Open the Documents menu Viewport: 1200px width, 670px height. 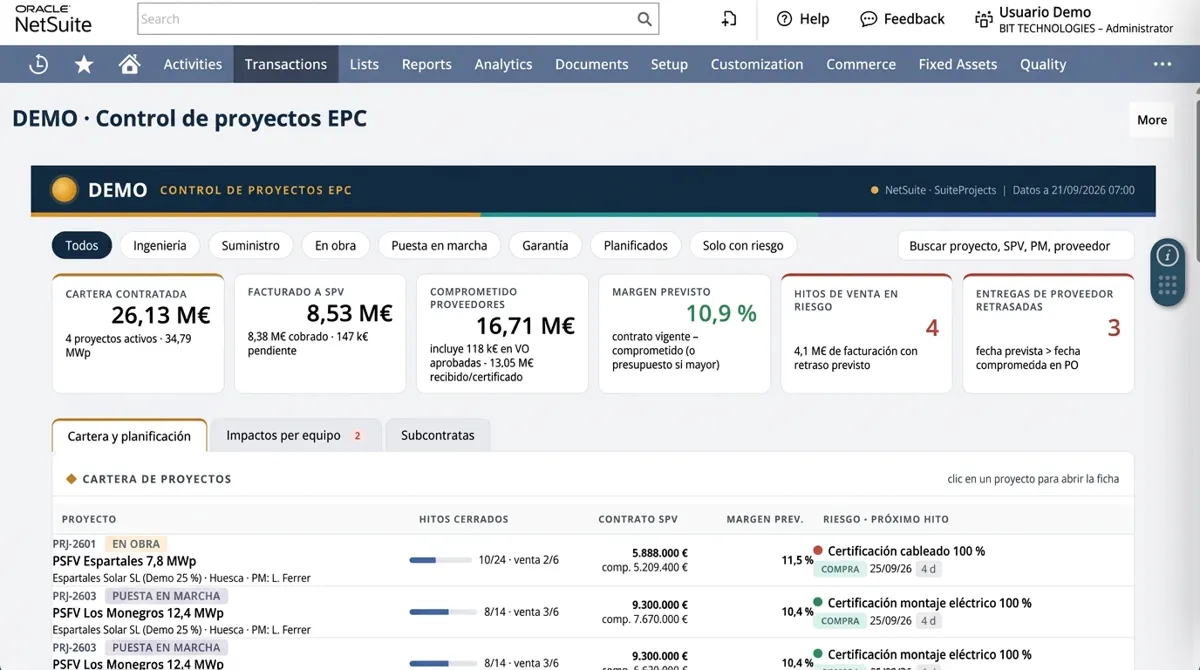[592, 64]
